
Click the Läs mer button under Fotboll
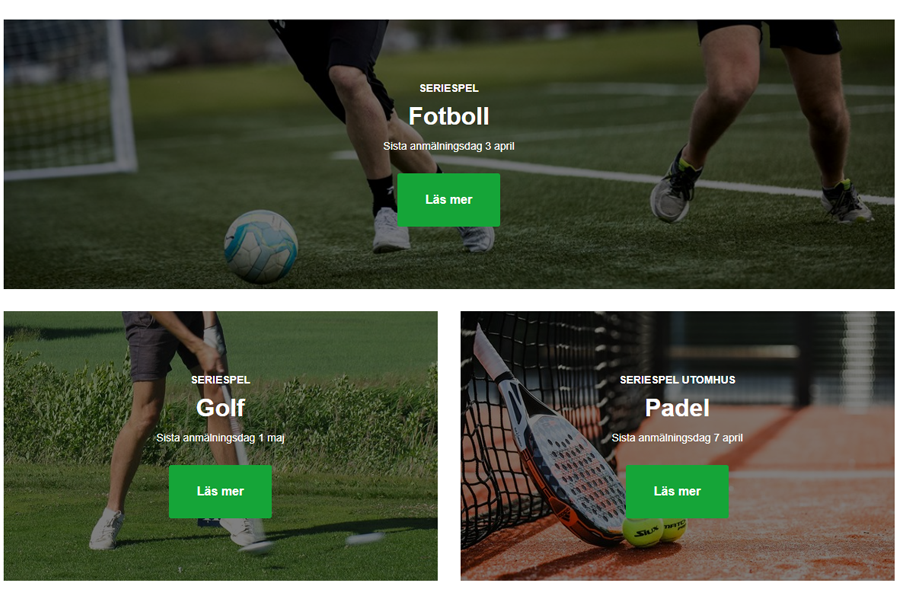coord(448,200)
